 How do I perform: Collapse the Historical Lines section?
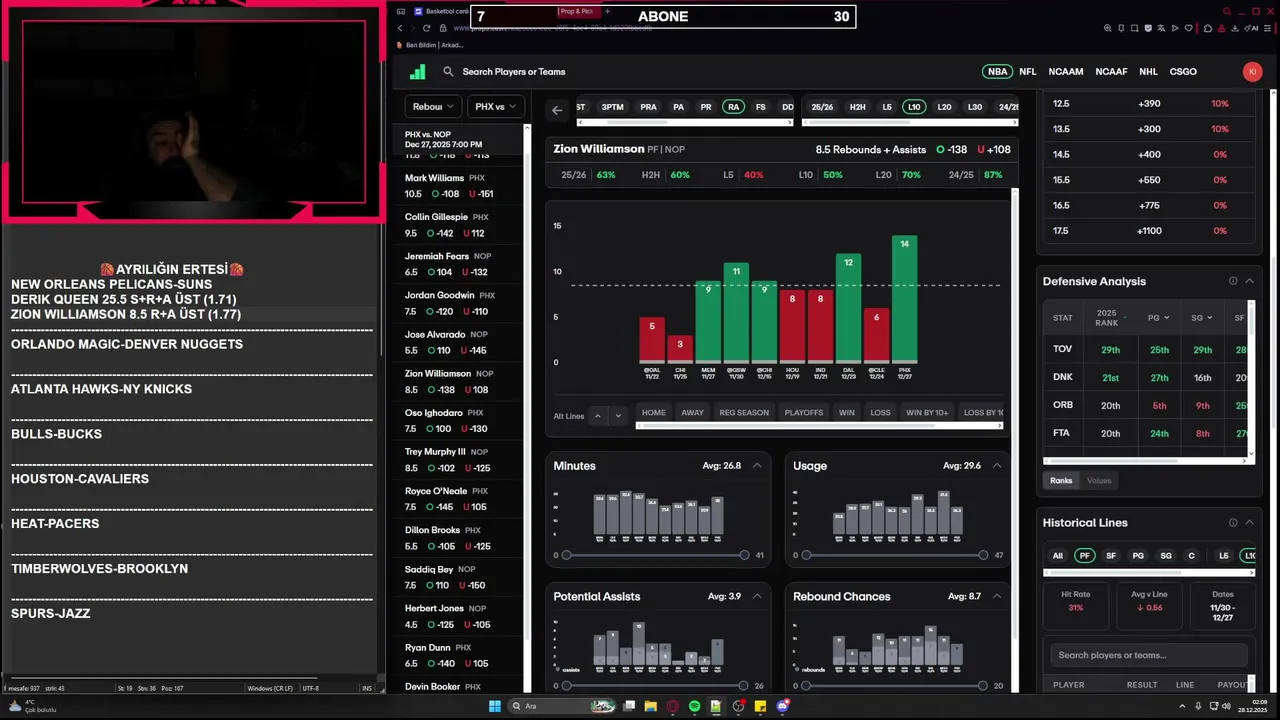(x=1249, y=522)
